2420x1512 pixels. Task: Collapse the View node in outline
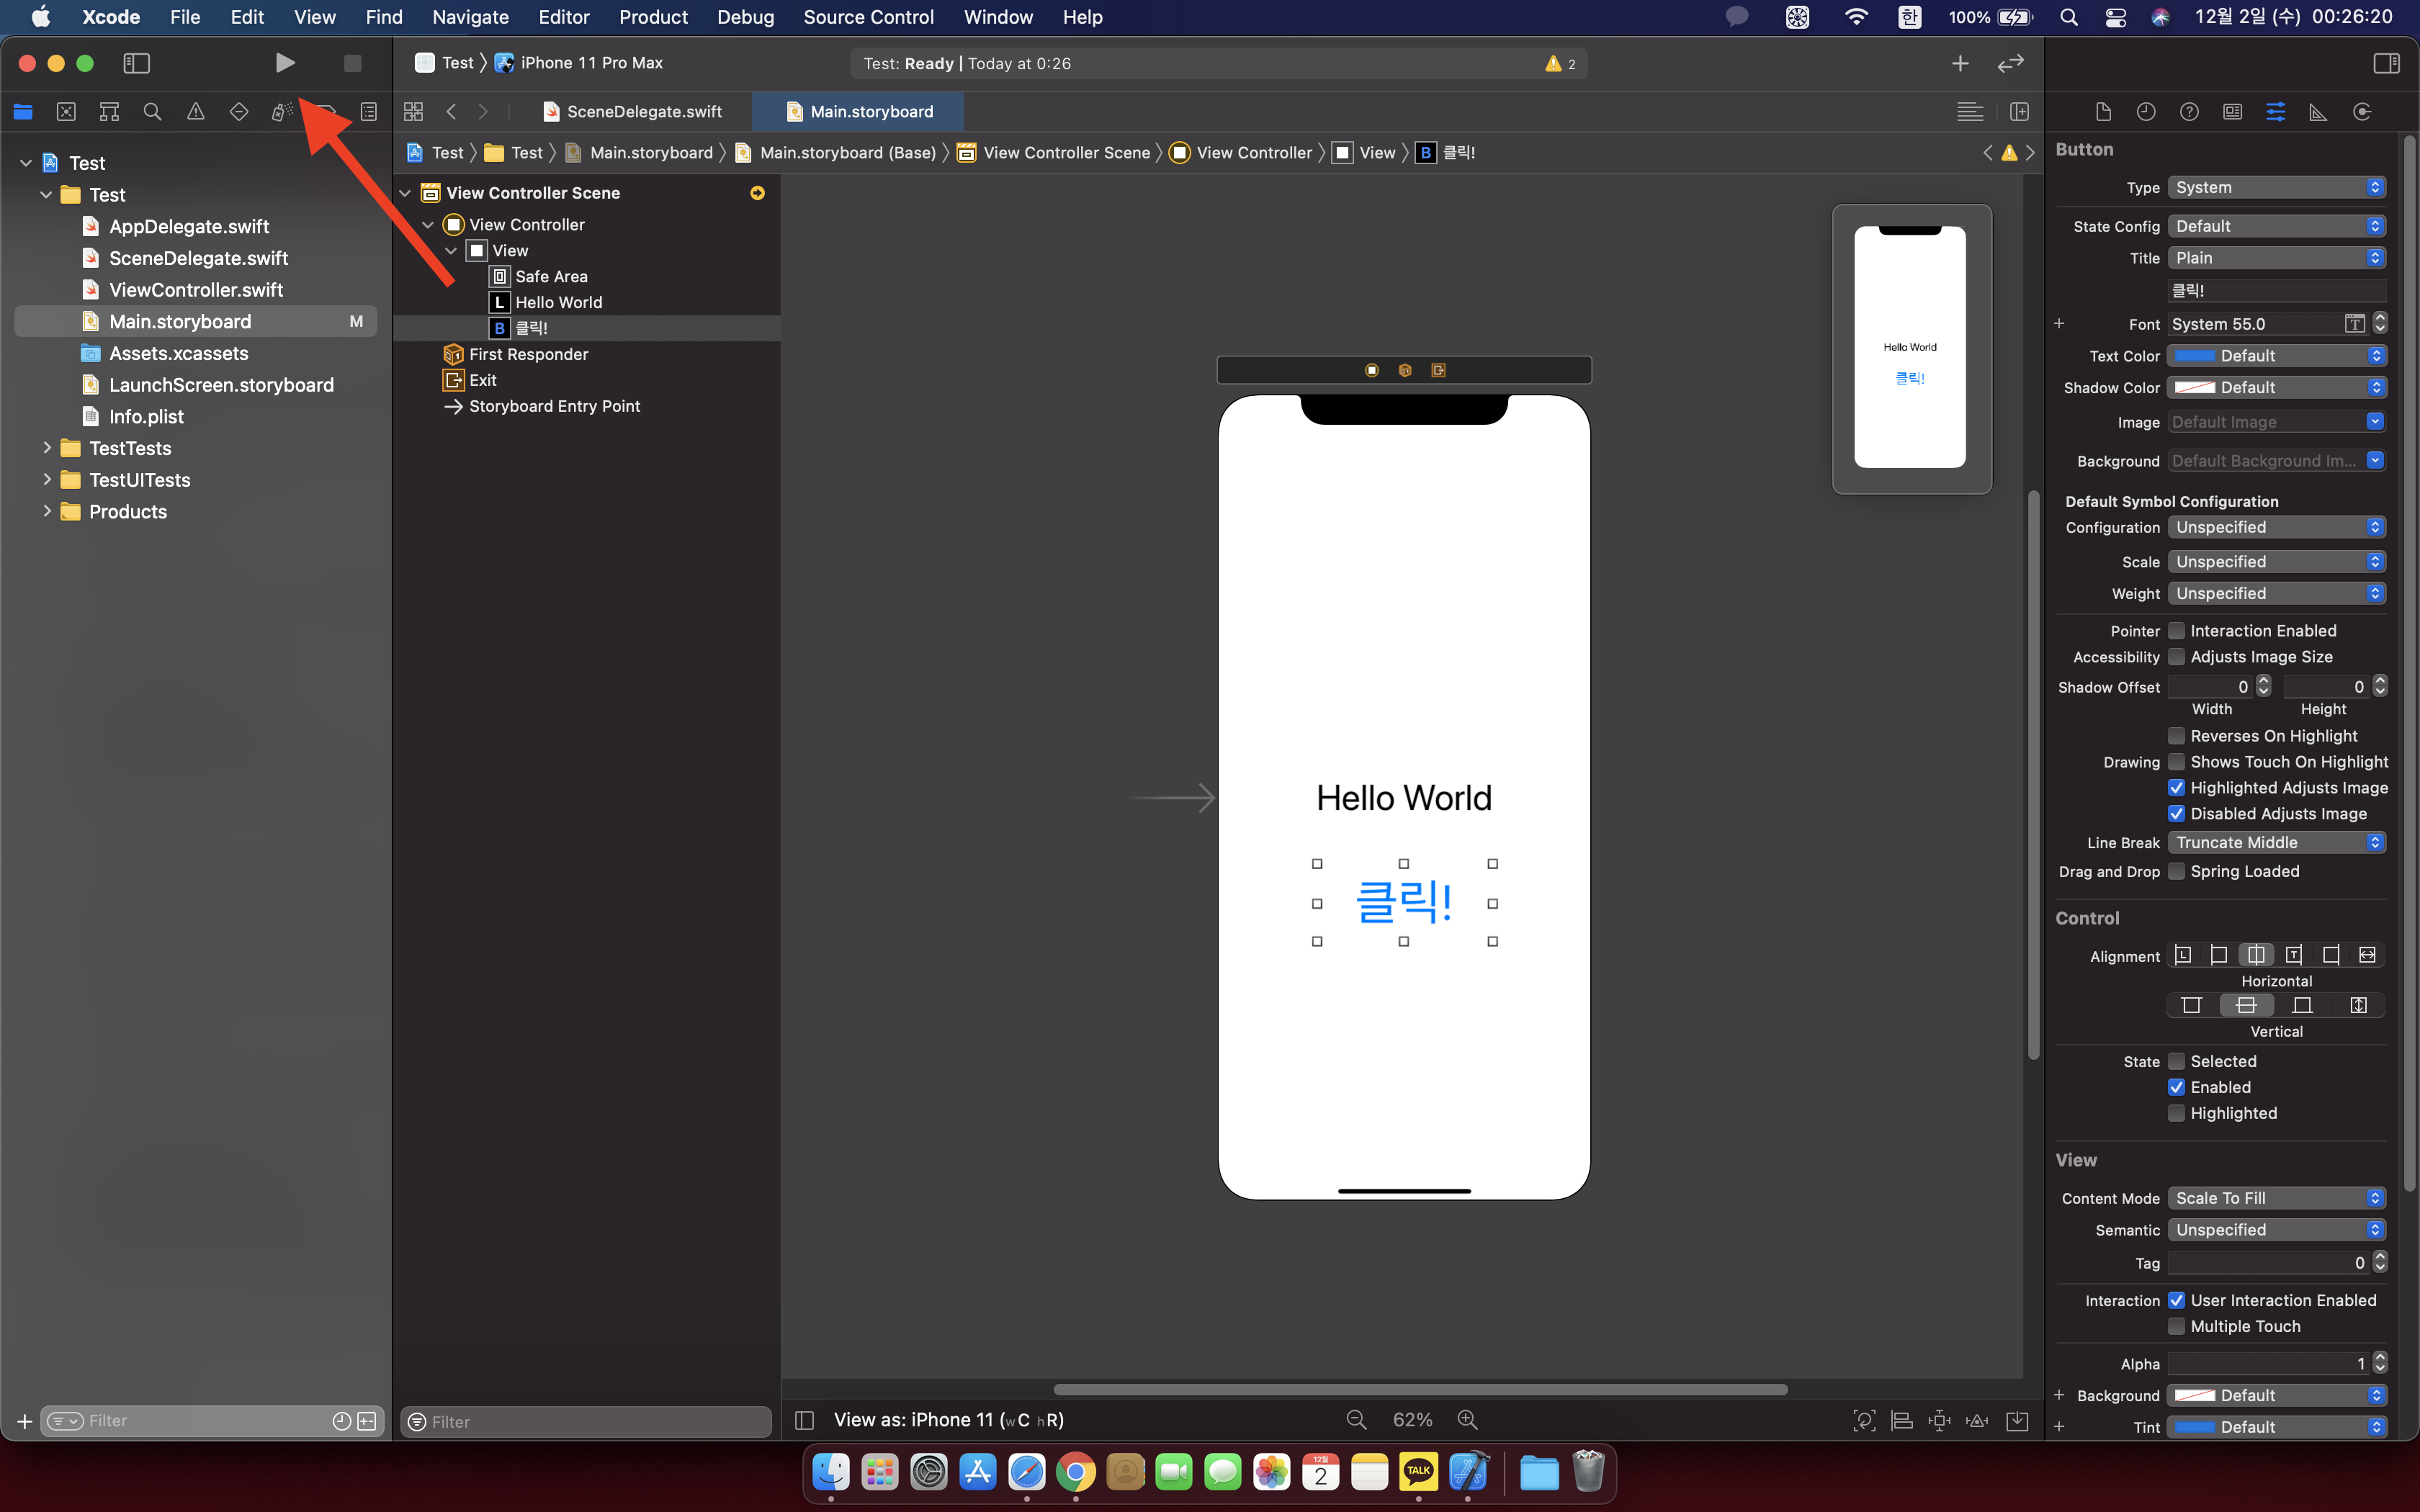coord(451,251)
